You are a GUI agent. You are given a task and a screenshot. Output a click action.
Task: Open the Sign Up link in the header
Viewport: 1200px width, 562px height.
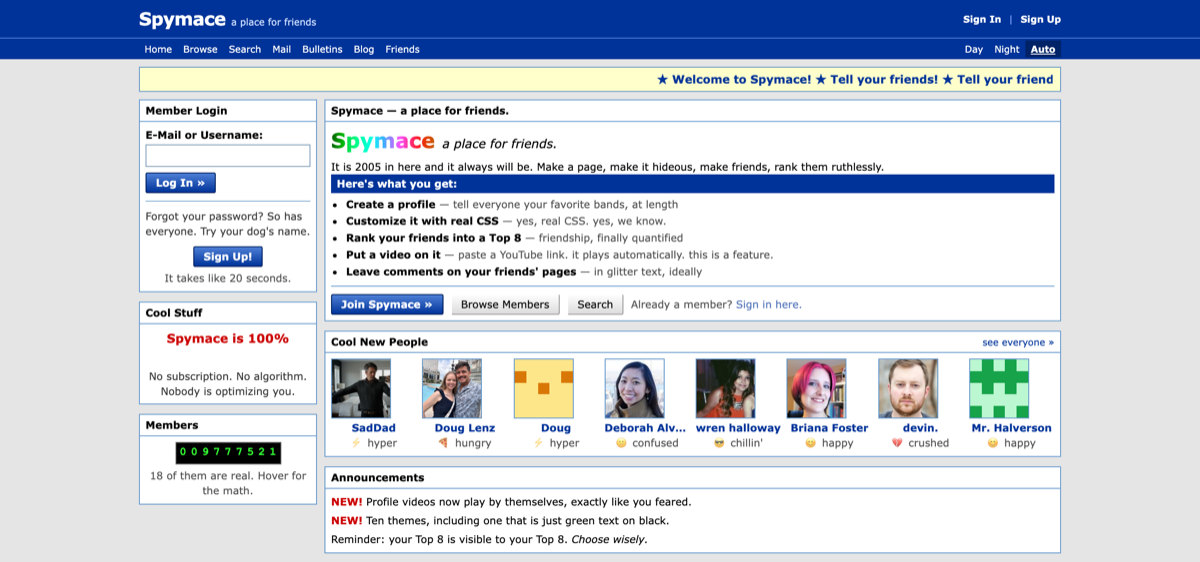tap(1040, 19)
